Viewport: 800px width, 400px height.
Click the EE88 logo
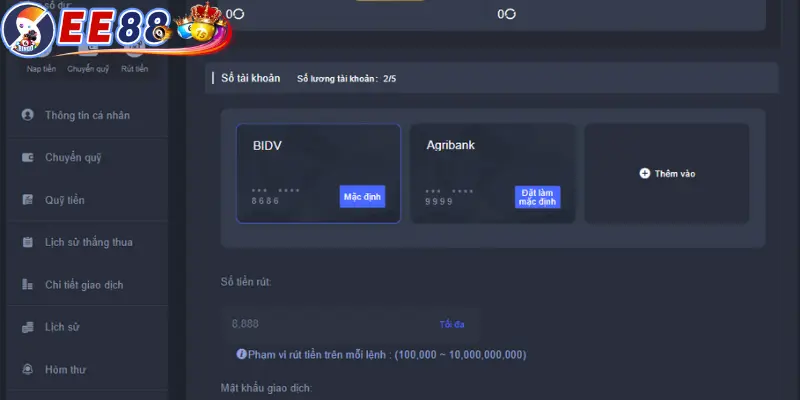[116, 29]
